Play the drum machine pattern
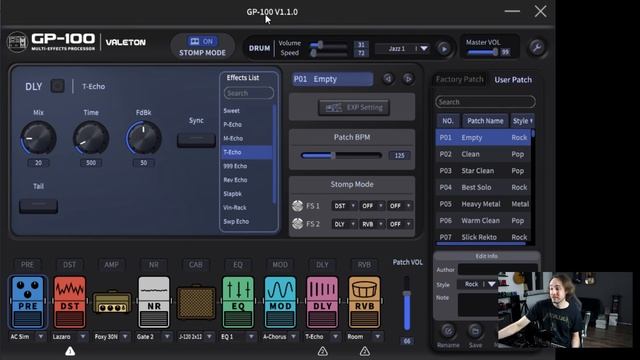Image resolution: width=640 pixels, height=360 pixels. 444,49
